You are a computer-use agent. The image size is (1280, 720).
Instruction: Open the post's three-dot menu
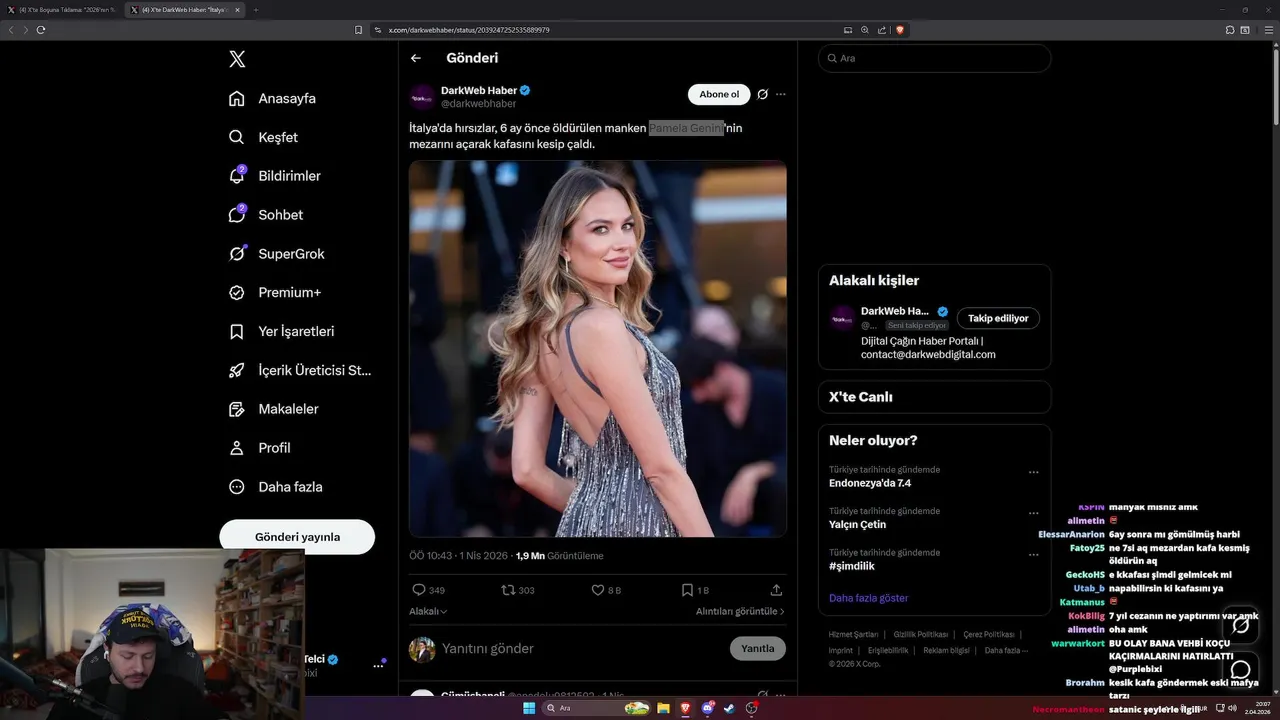pos(781,94)
